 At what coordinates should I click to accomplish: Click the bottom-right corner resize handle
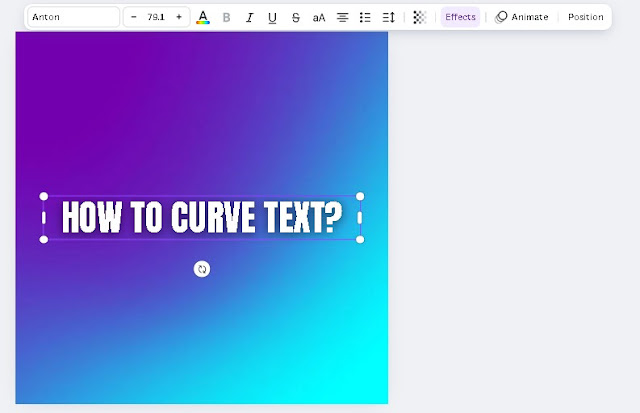tap(360, 240)
